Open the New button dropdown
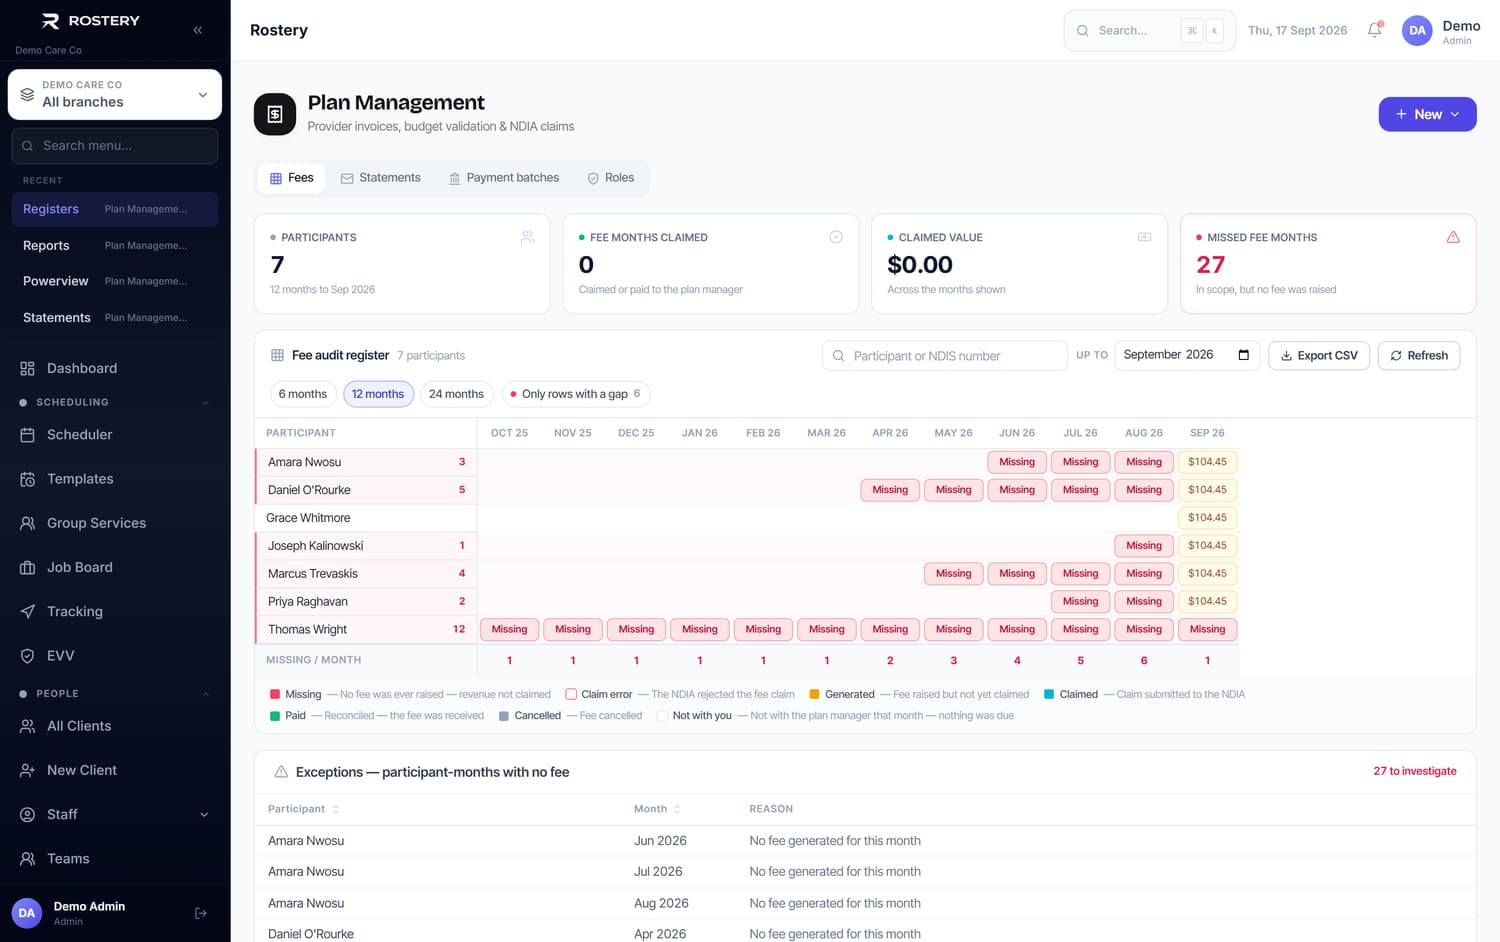 click(x=1427, y=114)
